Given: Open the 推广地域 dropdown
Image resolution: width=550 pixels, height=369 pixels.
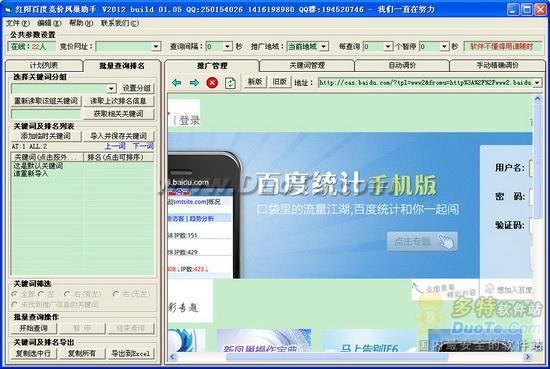Looking at the screenshot, I should point(324,46).
